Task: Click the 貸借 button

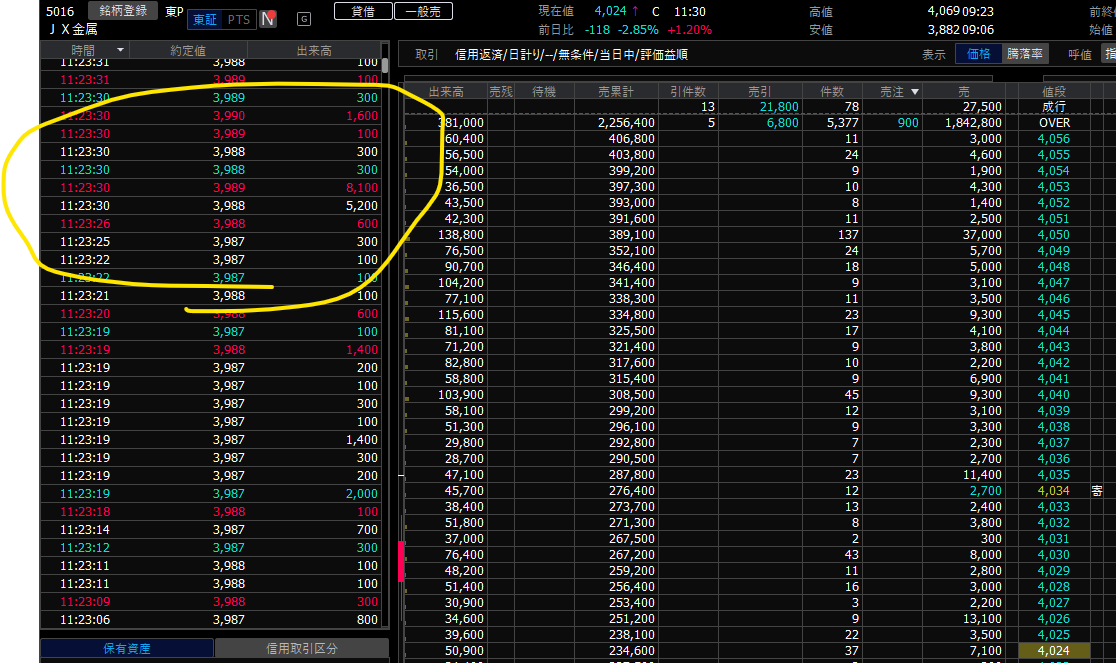Action: coord(357,11)
